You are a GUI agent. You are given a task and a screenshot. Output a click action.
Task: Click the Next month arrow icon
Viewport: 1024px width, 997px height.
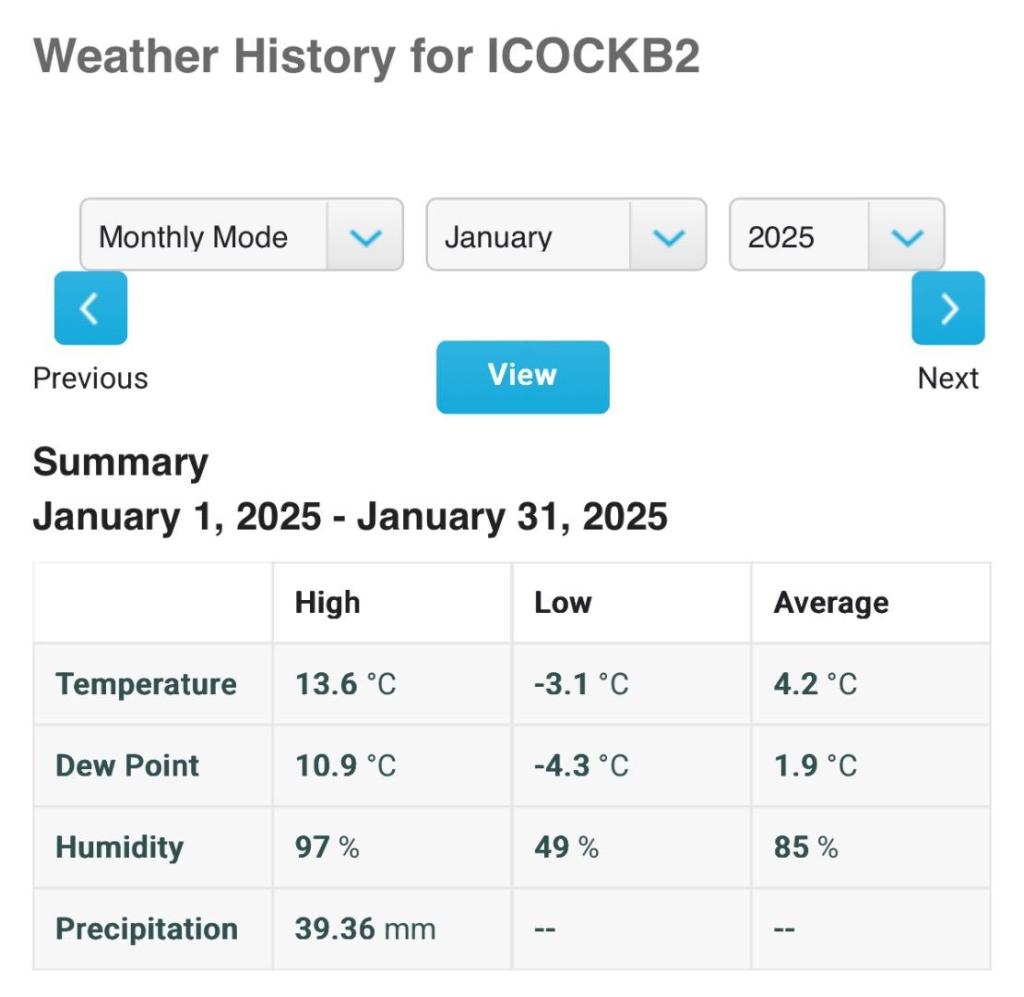pos(947,308)
